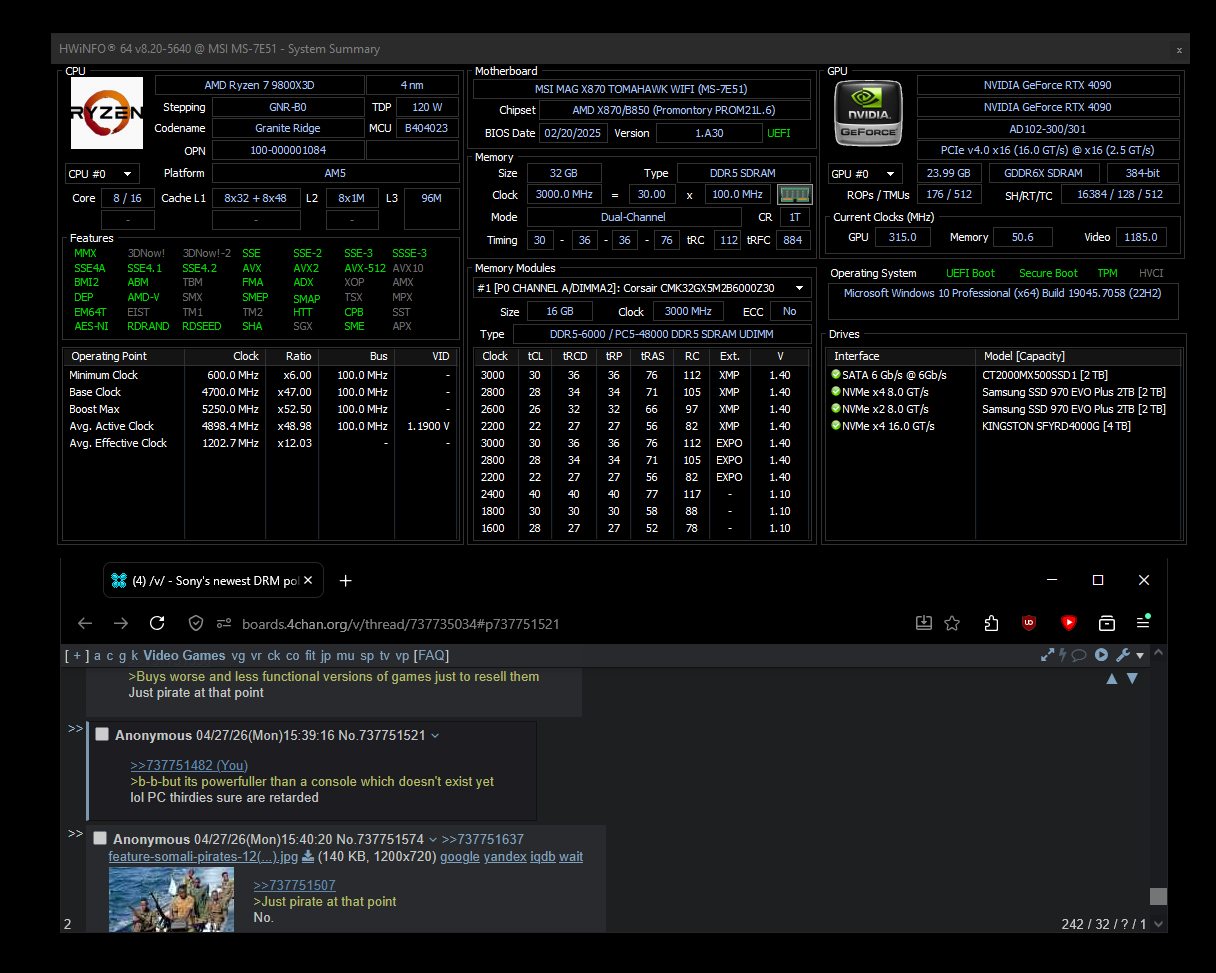Hide post 737751521 with its >> toggle
The width and height of the screenshot is (1216, 973).
point(75,729)
